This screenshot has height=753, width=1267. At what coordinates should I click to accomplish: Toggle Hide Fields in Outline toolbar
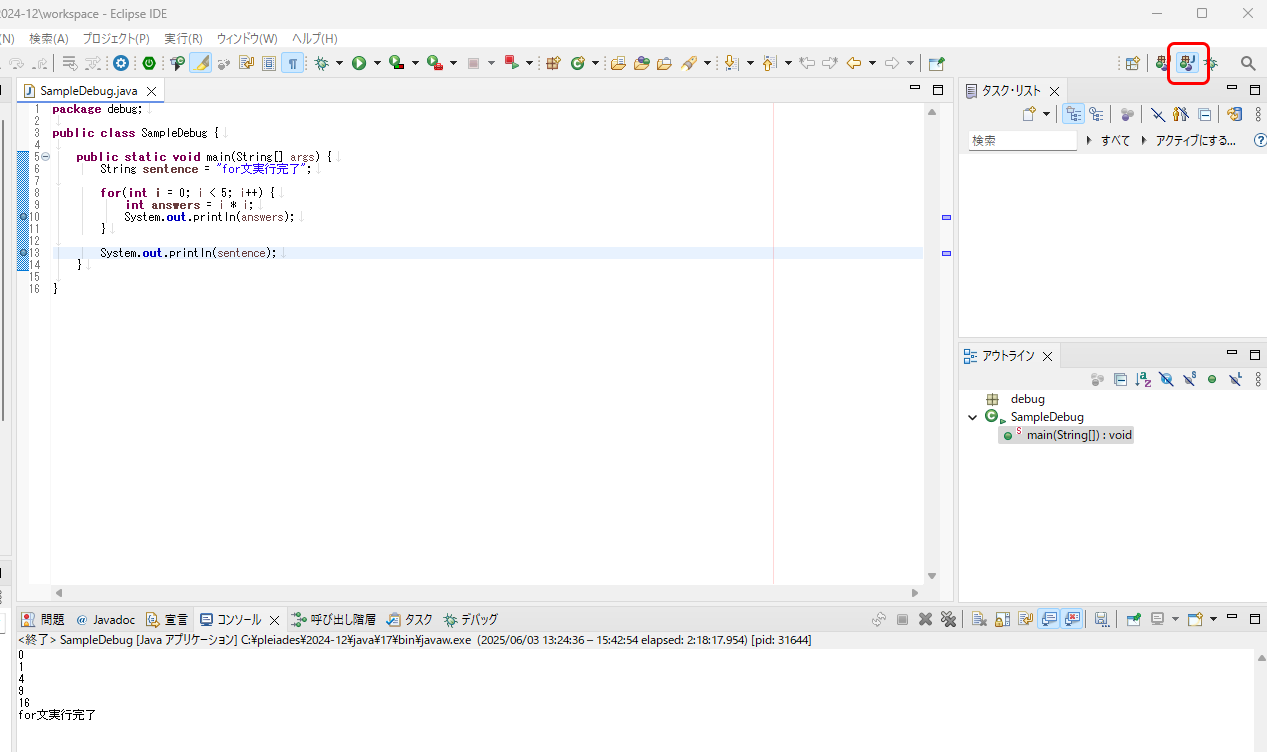(1166, 380)
